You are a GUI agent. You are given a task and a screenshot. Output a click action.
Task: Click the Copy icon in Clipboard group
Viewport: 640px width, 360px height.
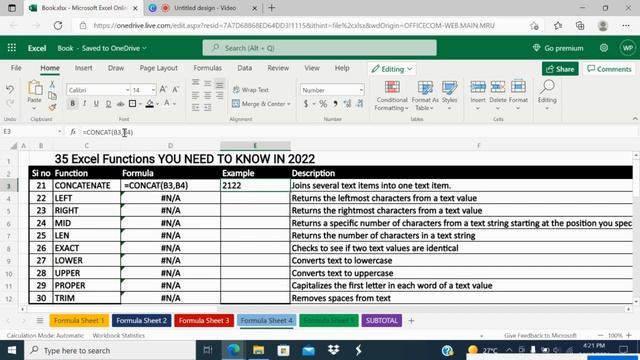[52, 96]
